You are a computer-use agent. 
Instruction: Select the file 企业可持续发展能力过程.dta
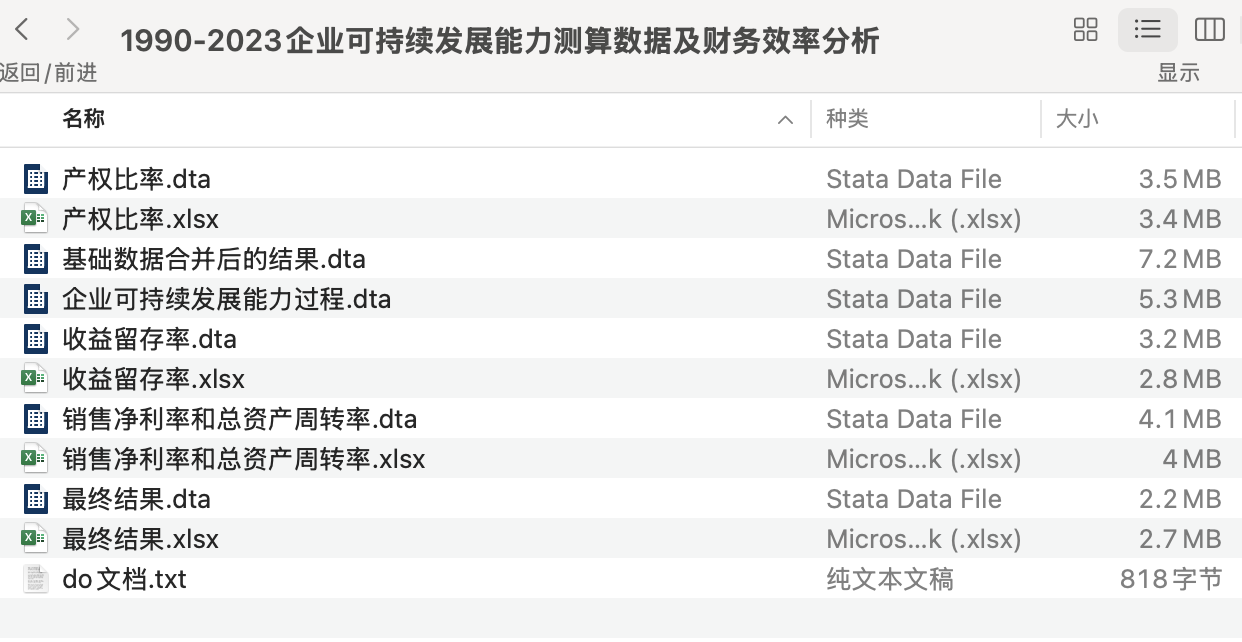[227, 299]
